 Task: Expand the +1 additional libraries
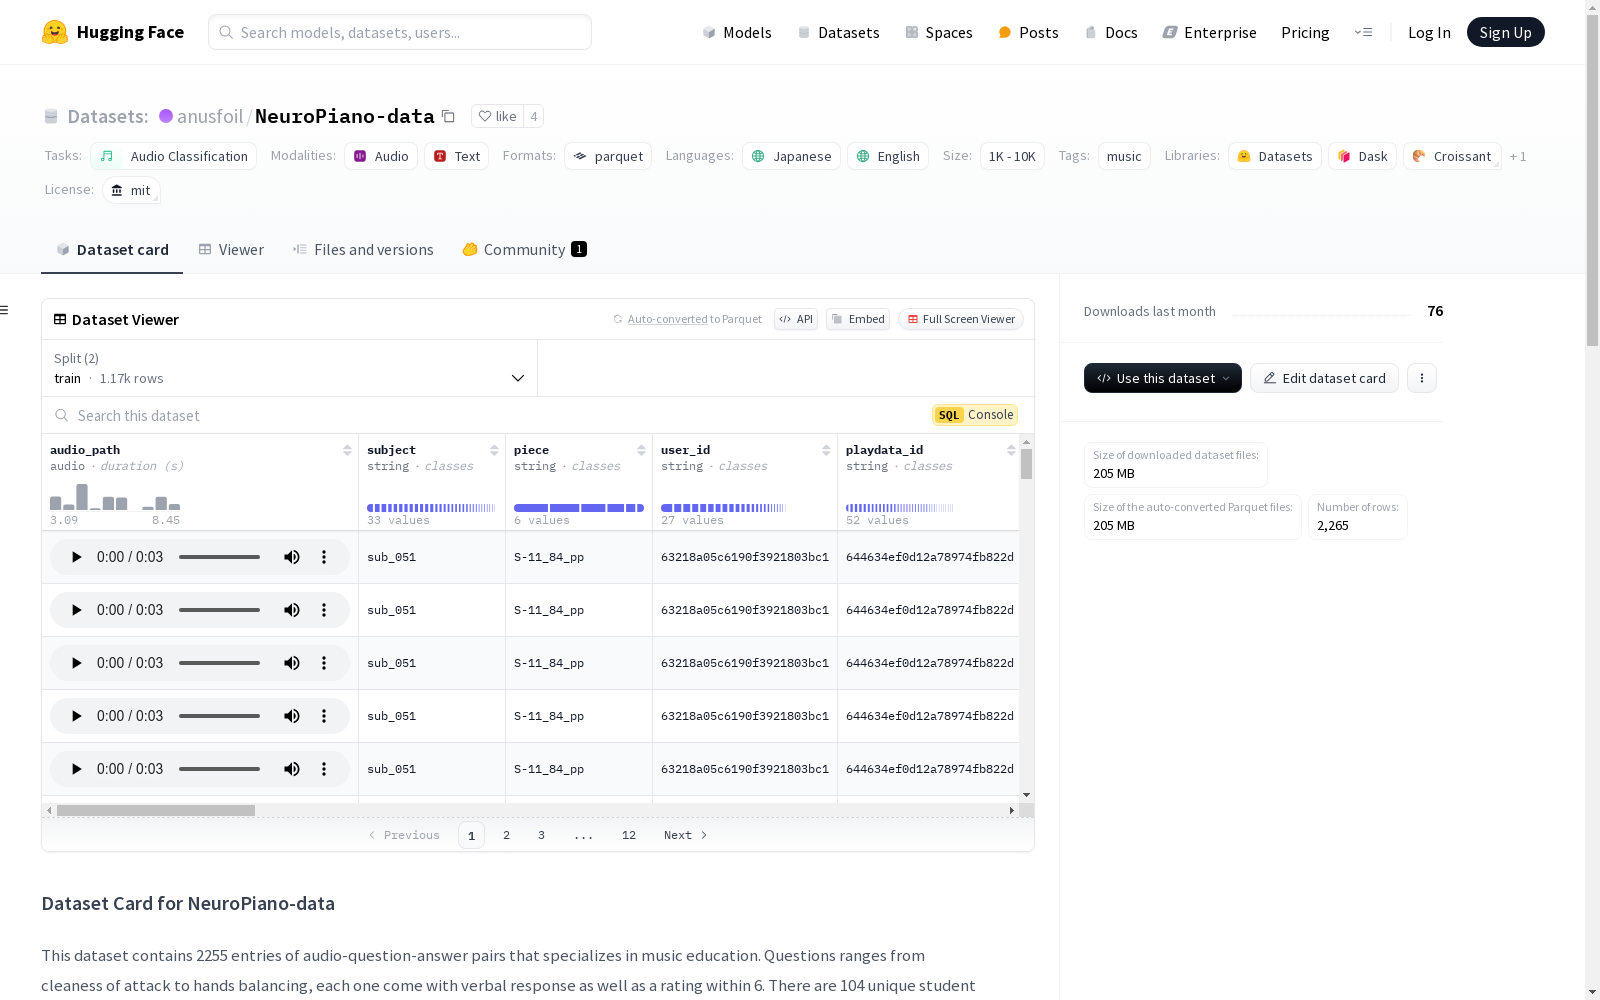pyautogui.click(x=1518, y=157)
